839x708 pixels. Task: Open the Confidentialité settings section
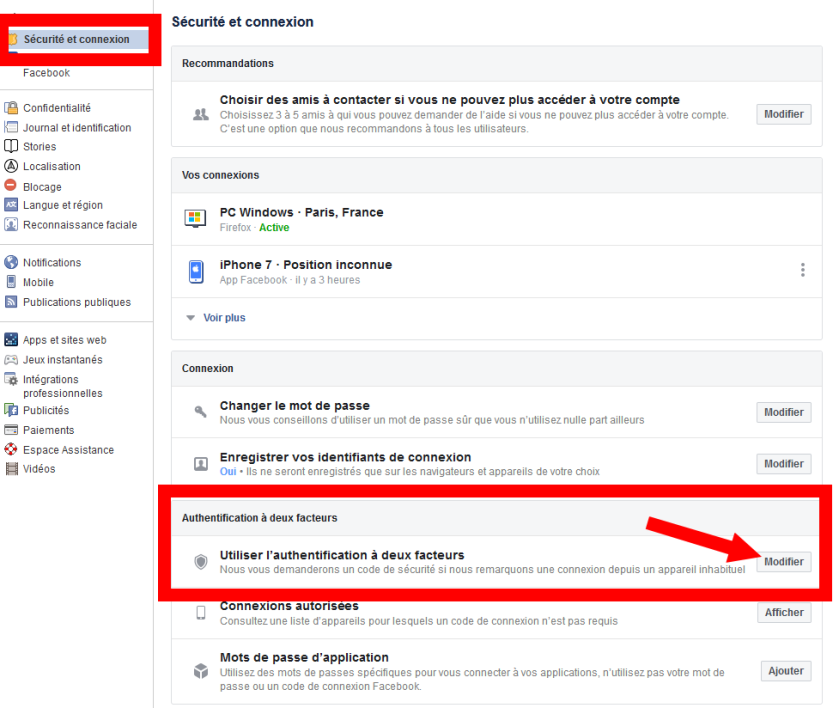(x=57, y=108)
